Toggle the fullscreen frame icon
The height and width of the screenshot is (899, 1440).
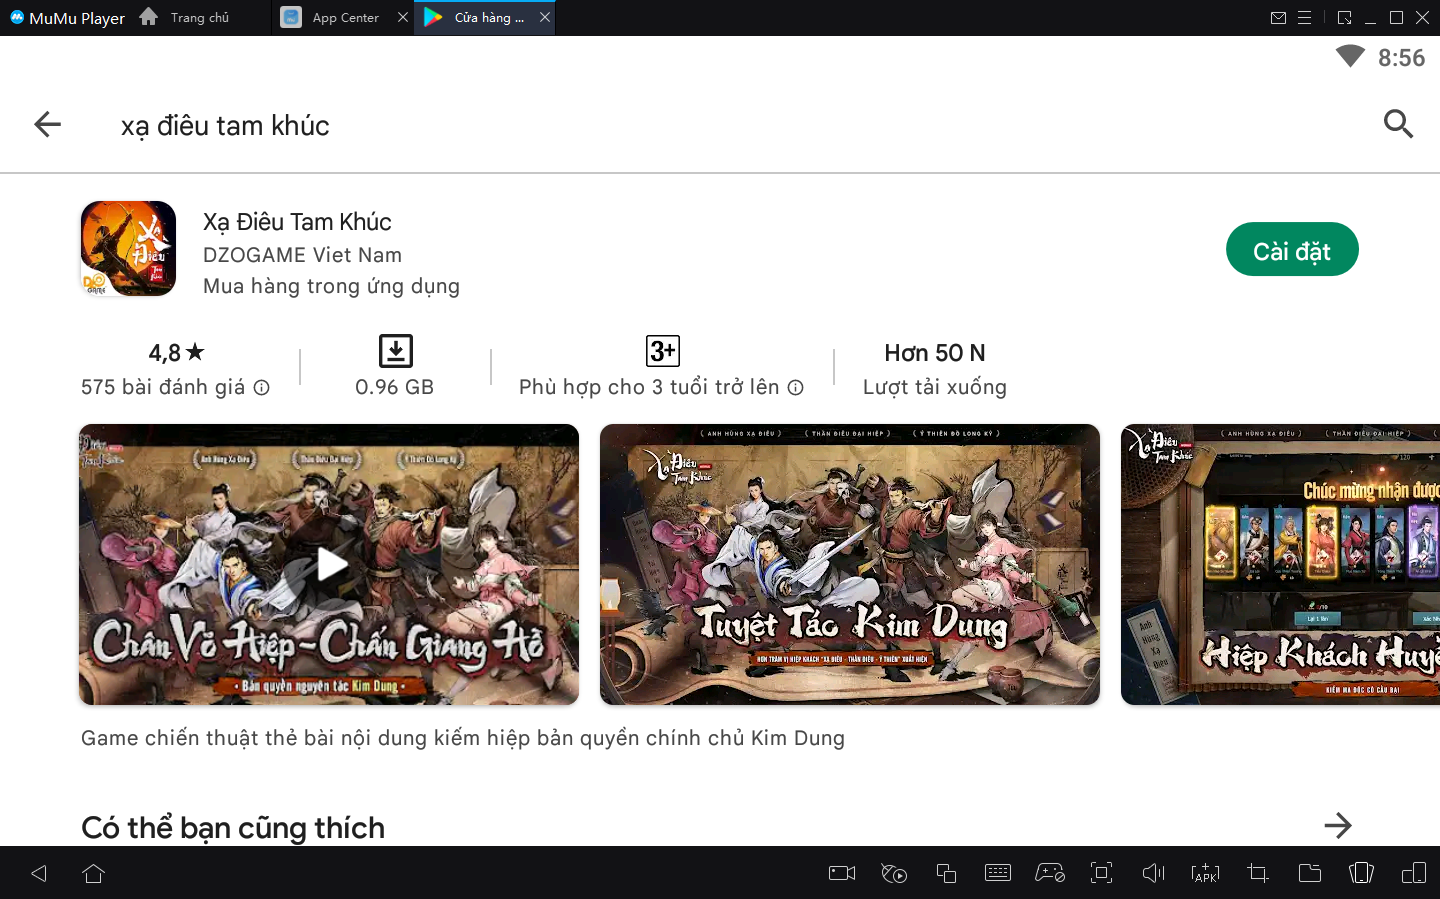[x=1101, y=873]
